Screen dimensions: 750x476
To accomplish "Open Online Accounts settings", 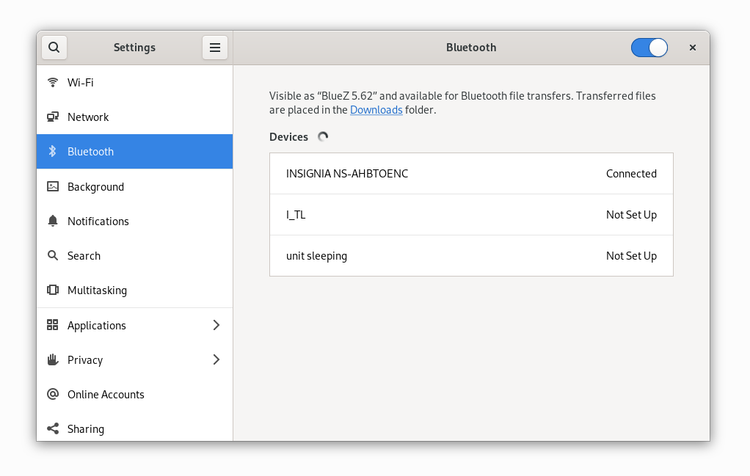I will pos(135,394).
